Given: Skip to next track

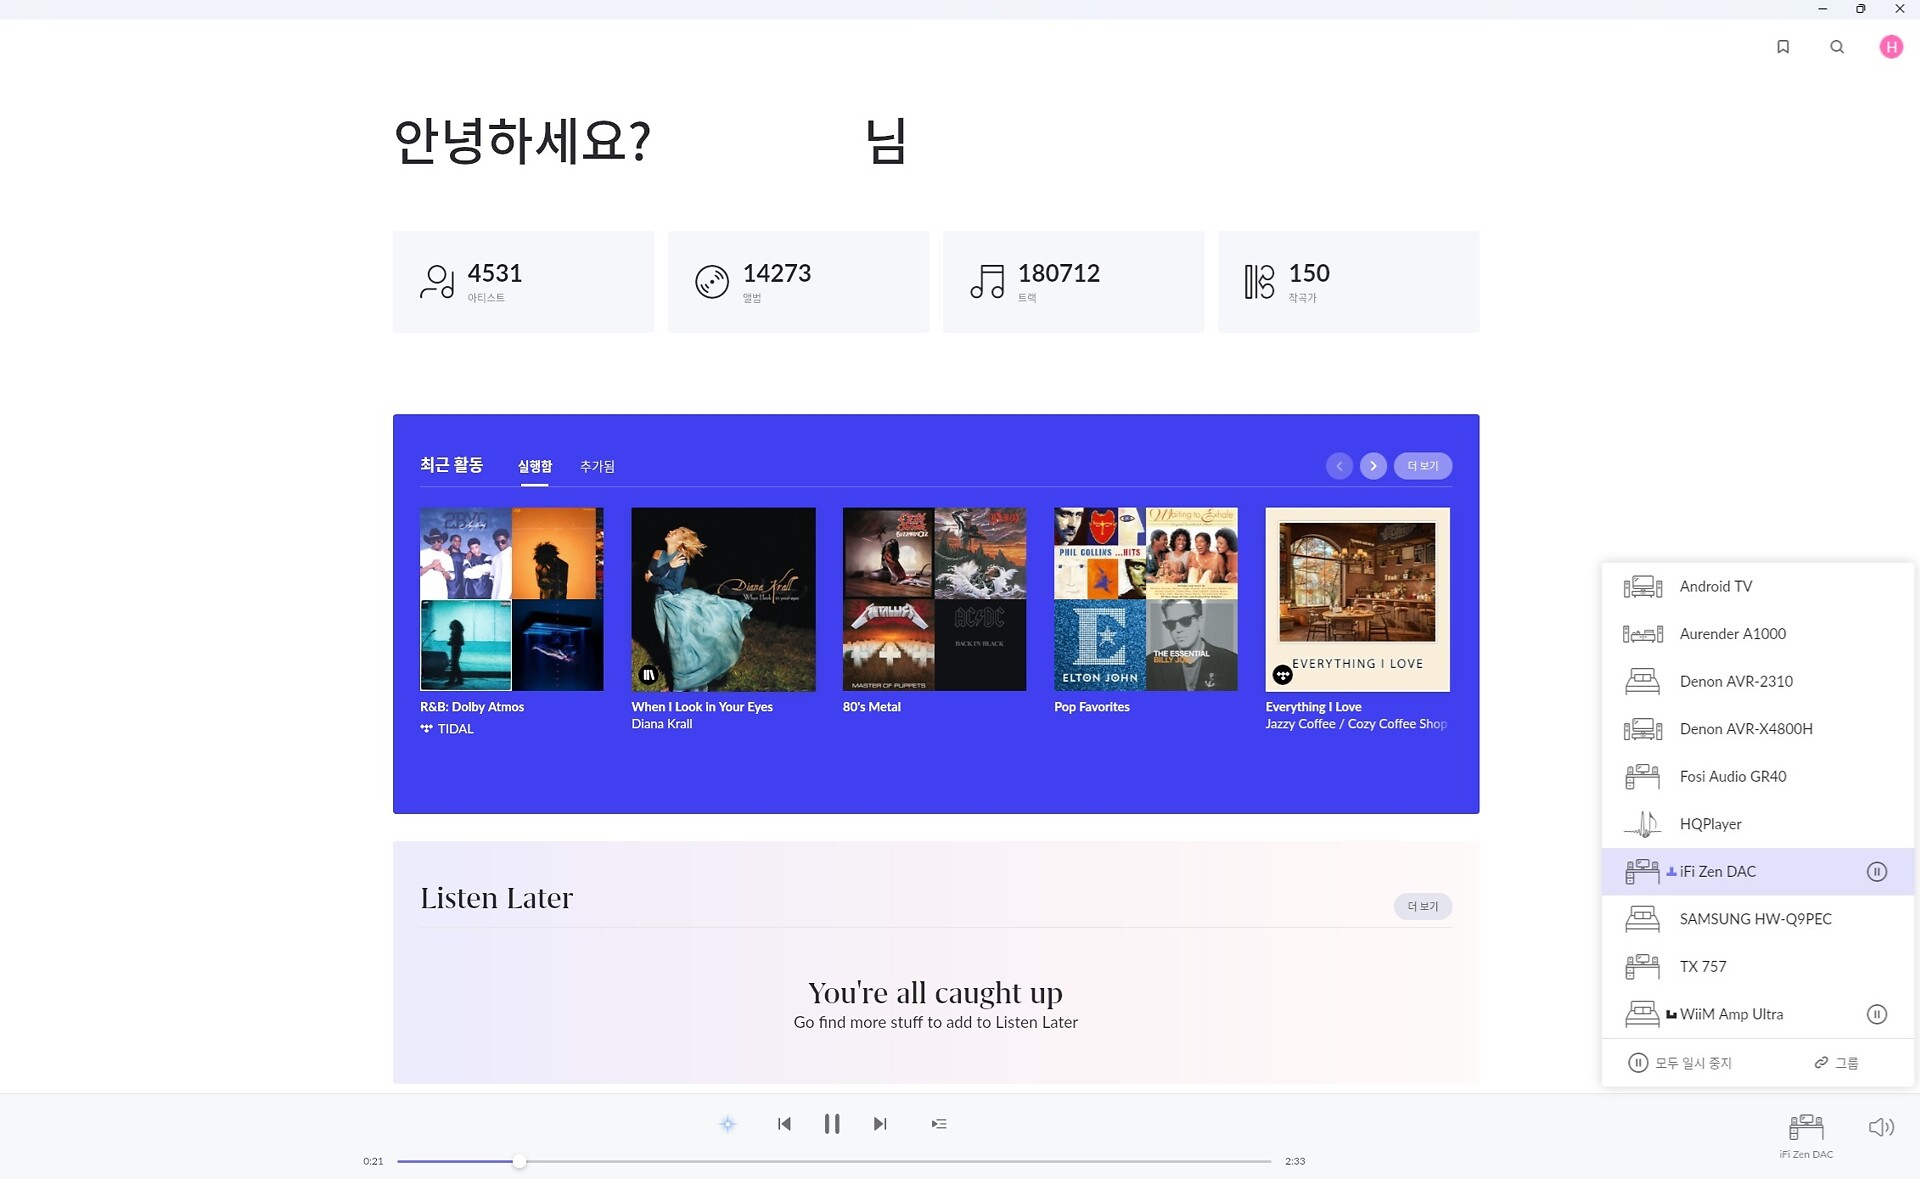Looking at the screenshot, I should 879,1124.
